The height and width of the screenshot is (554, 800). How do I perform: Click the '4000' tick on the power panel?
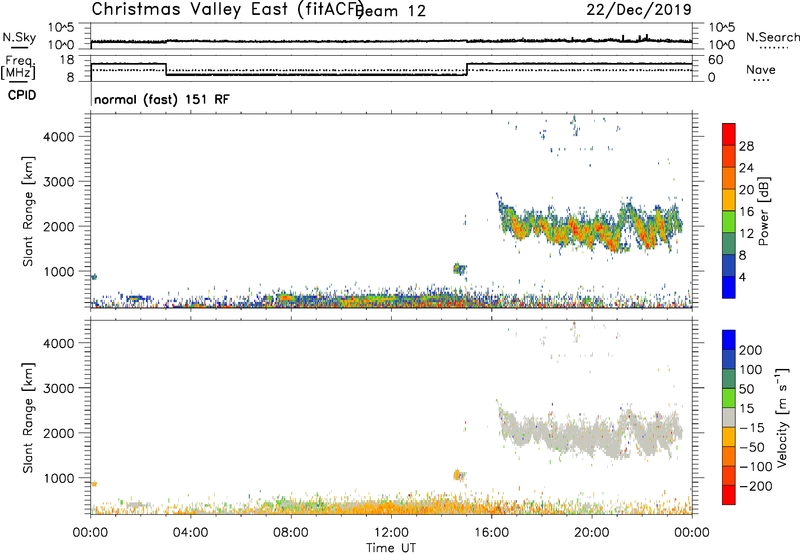click(58, 137)
